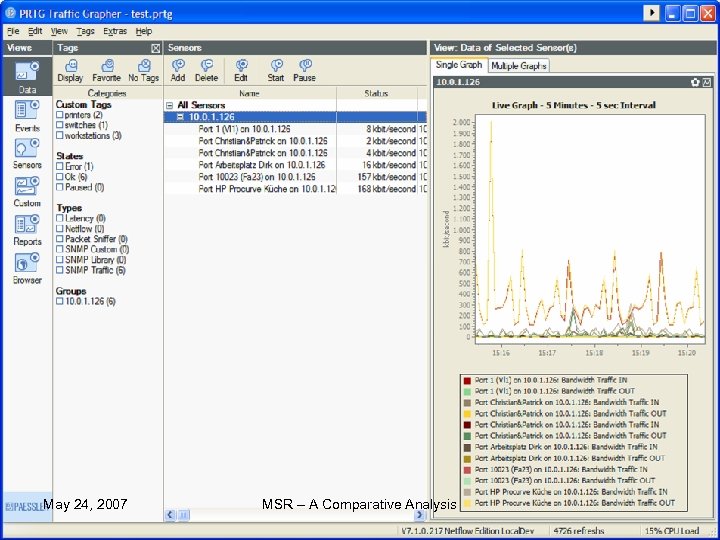Maximize the 10.0.1.126 graph panel
Image resolution: width=720 pixels, height=540 pixels.
[707, 82]
